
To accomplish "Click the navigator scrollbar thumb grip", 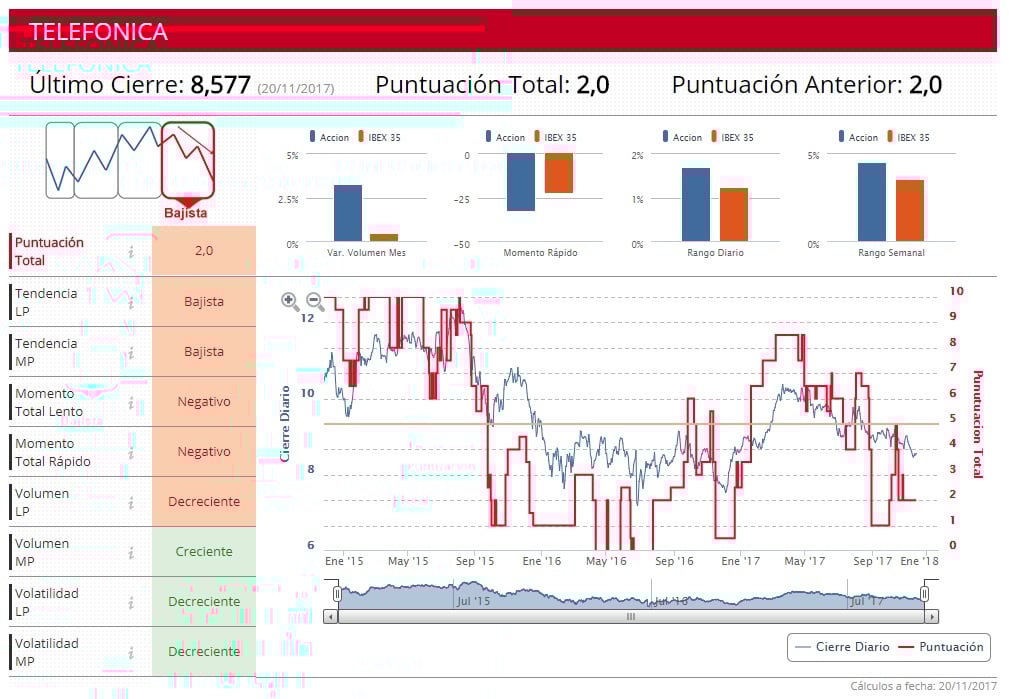I will pyautogui.click(x=631, y=617).
